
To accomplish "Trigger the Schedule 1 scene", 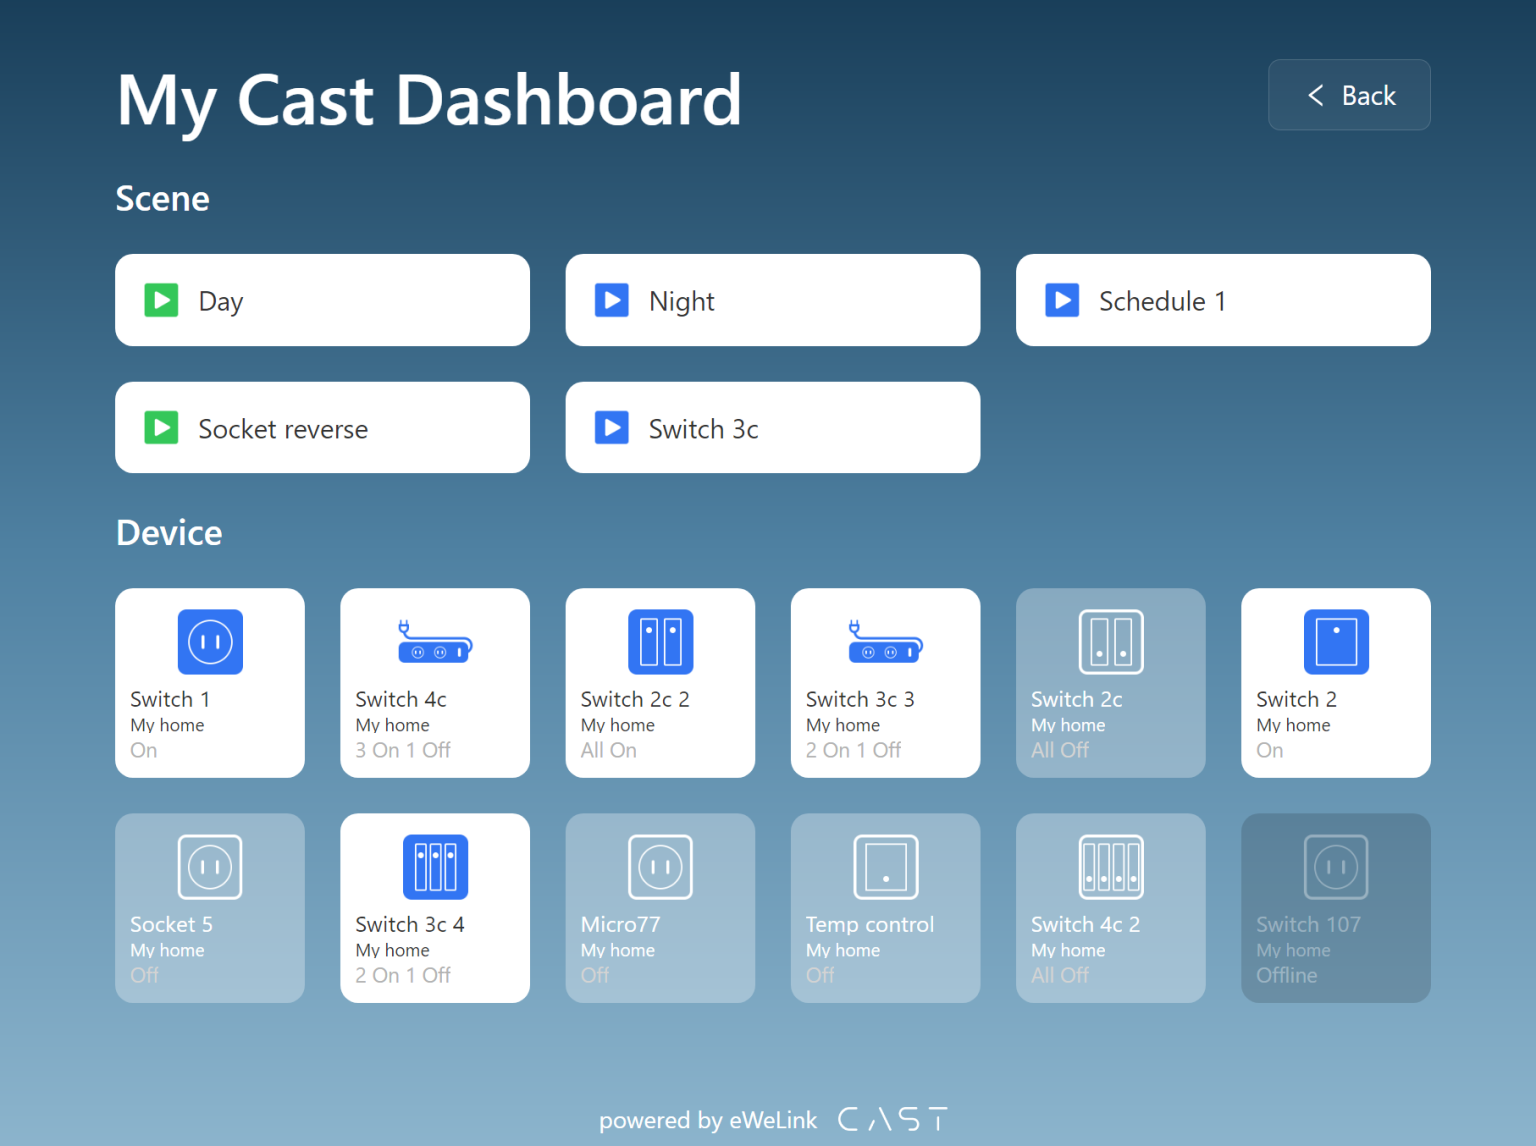I will 1222,300.
